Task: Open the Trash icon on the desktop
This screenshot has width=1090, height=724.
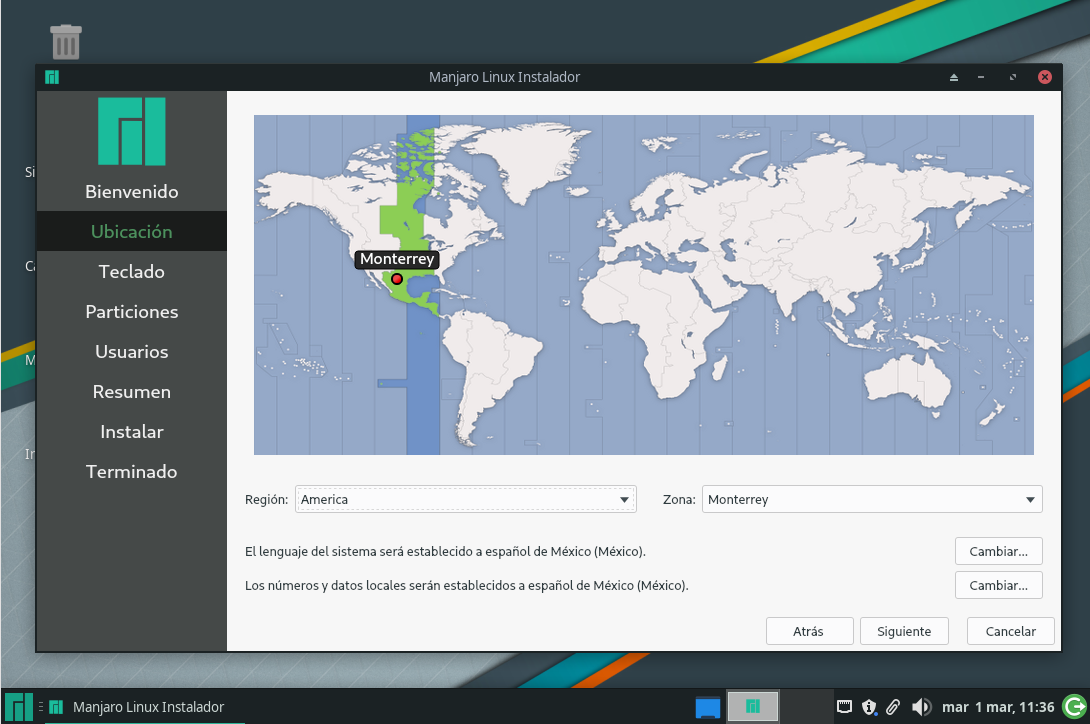Action: point(65,42)
